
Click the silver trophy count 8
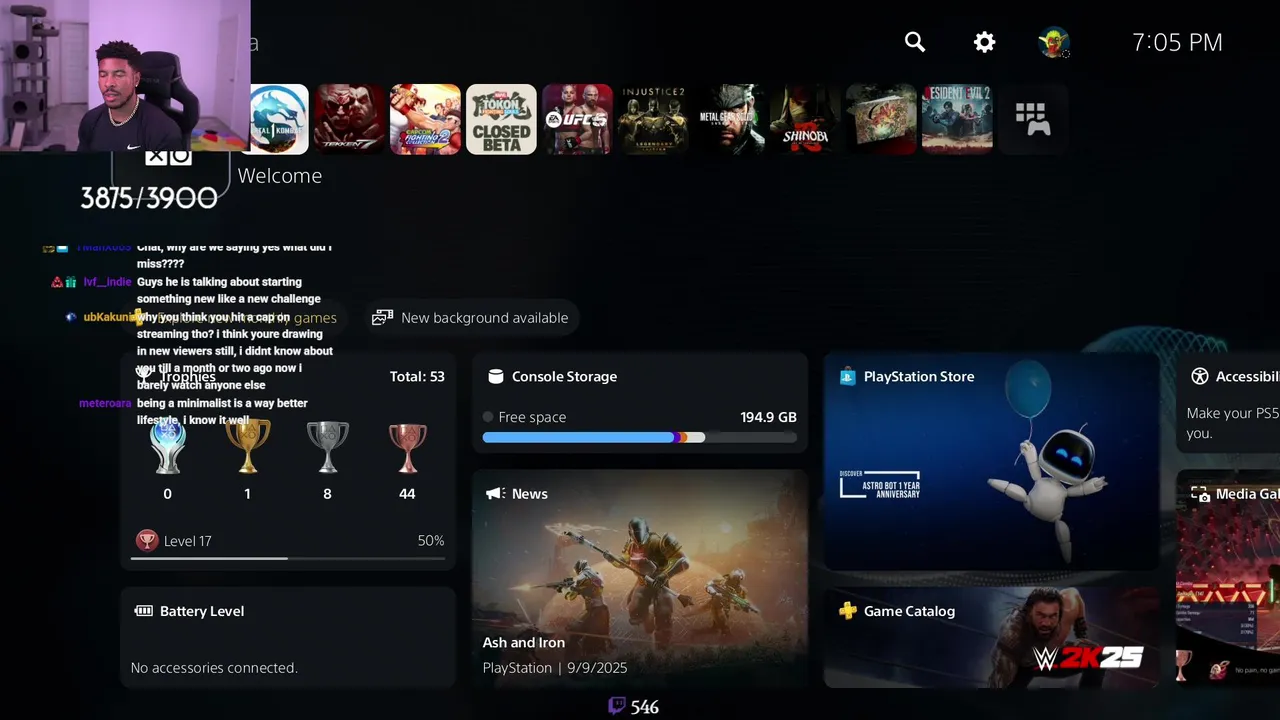click(327, 494)
